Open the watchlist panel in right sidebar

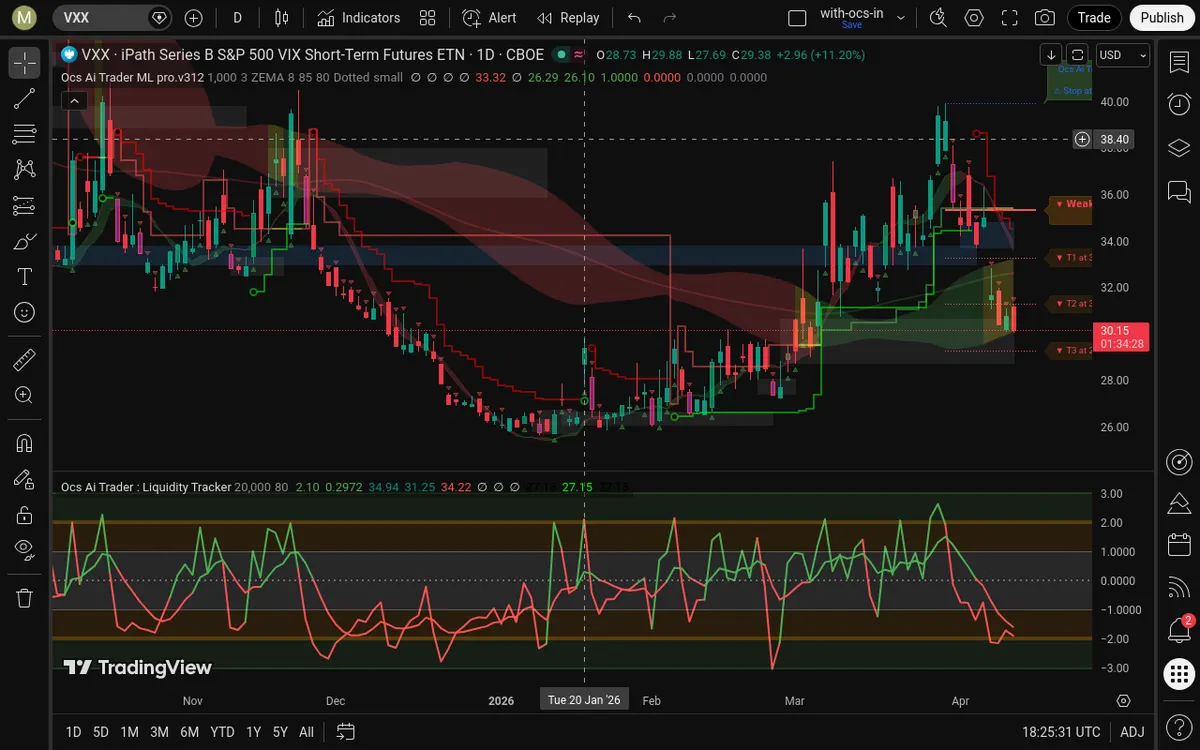1179,62
